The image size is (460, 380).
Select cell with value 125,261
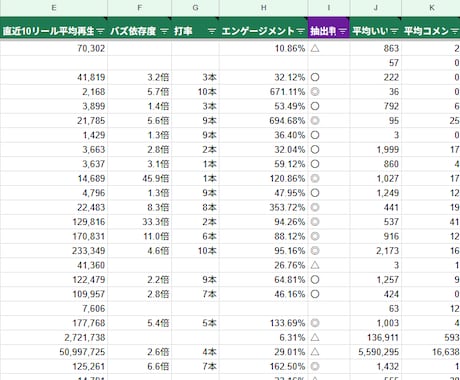coord(54,366)
